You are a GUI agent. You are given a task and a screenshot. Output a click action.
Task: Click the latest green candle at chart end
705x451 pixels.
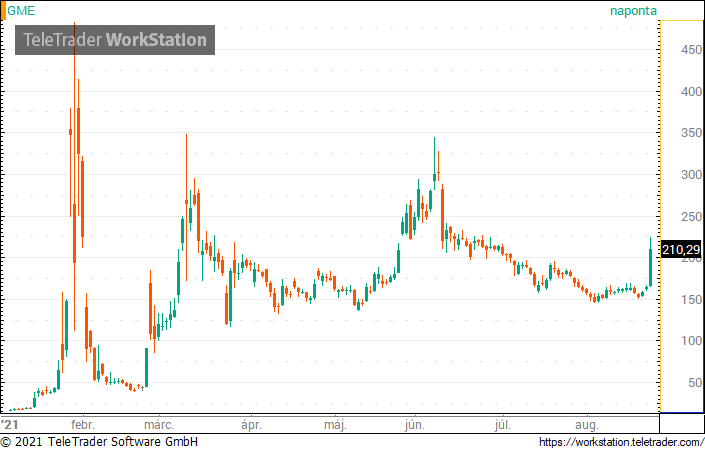(x=650, y=263)
